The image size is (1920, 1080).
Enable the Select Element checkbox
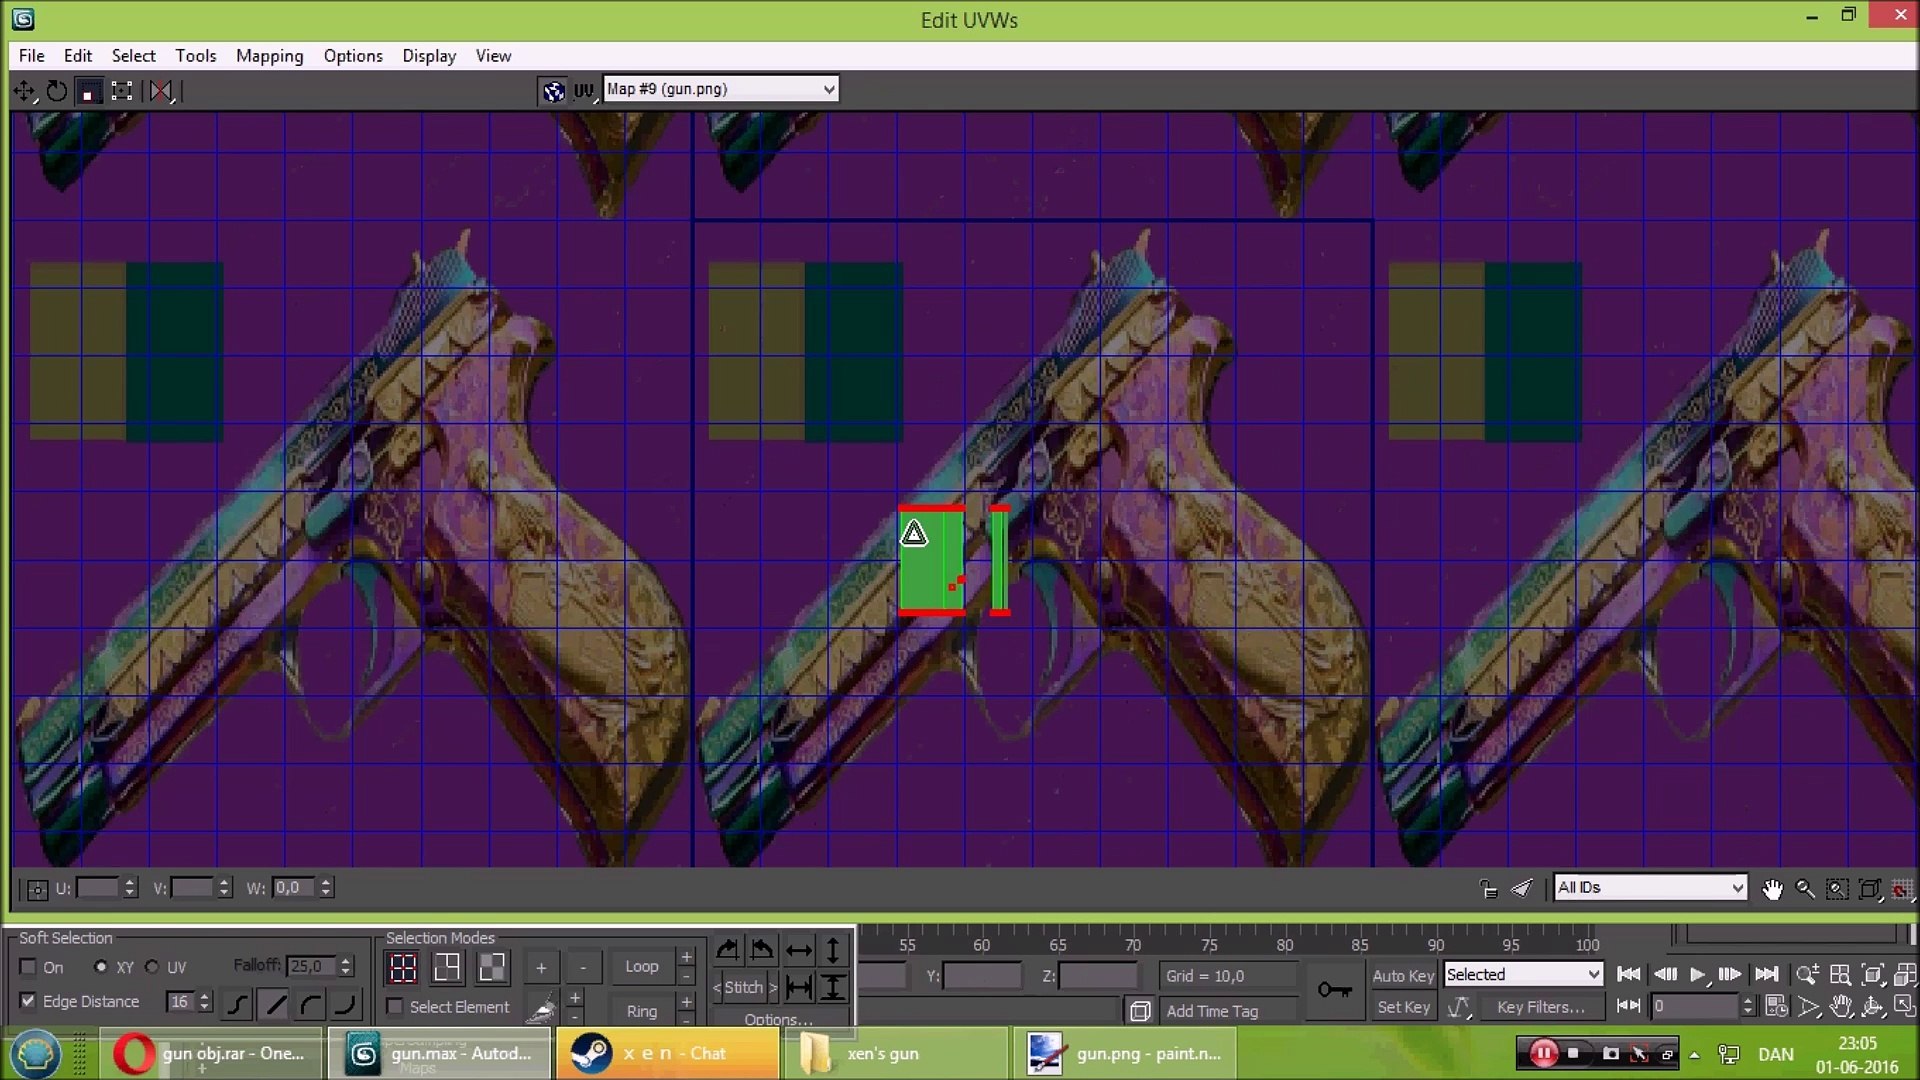[396, 1007]
